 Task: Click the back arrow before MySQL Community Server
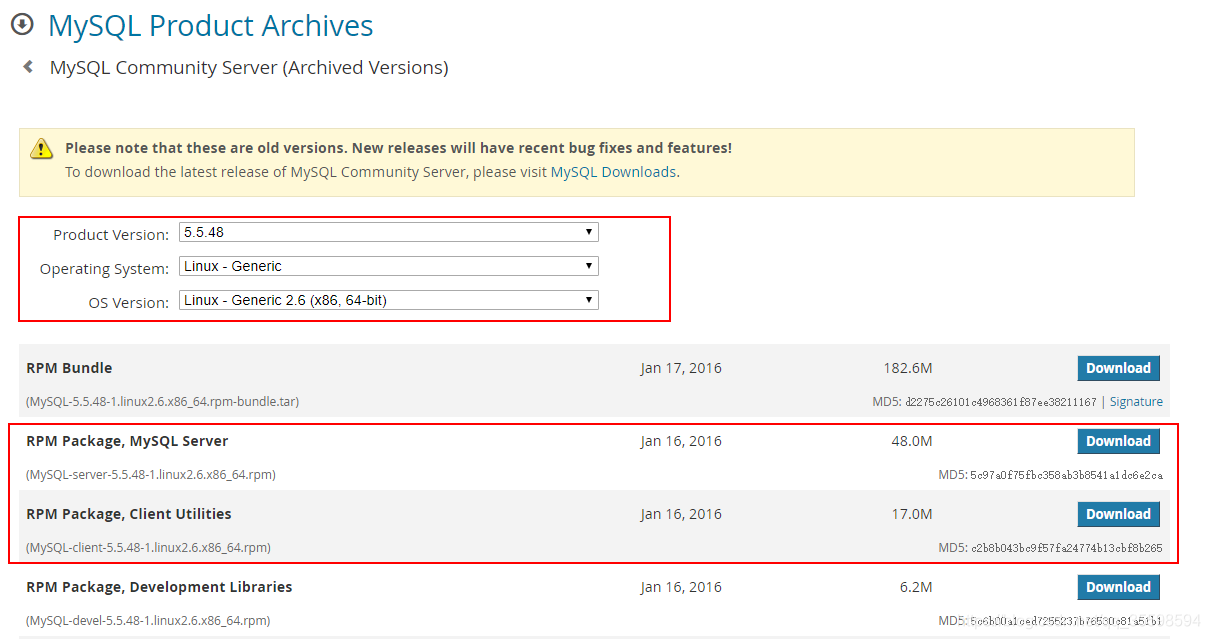pyautogui.click(x=28, y=67)
